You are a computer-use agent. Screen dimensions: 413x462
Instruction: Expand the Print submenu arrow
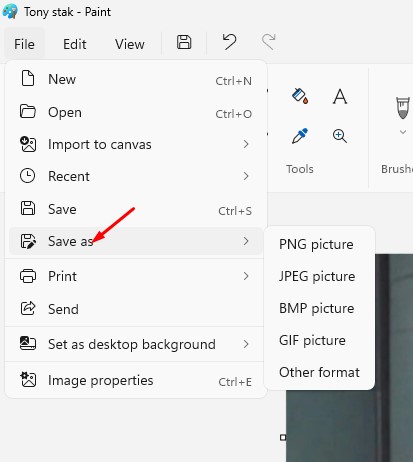pyautogui.click(x=246, y=276)
